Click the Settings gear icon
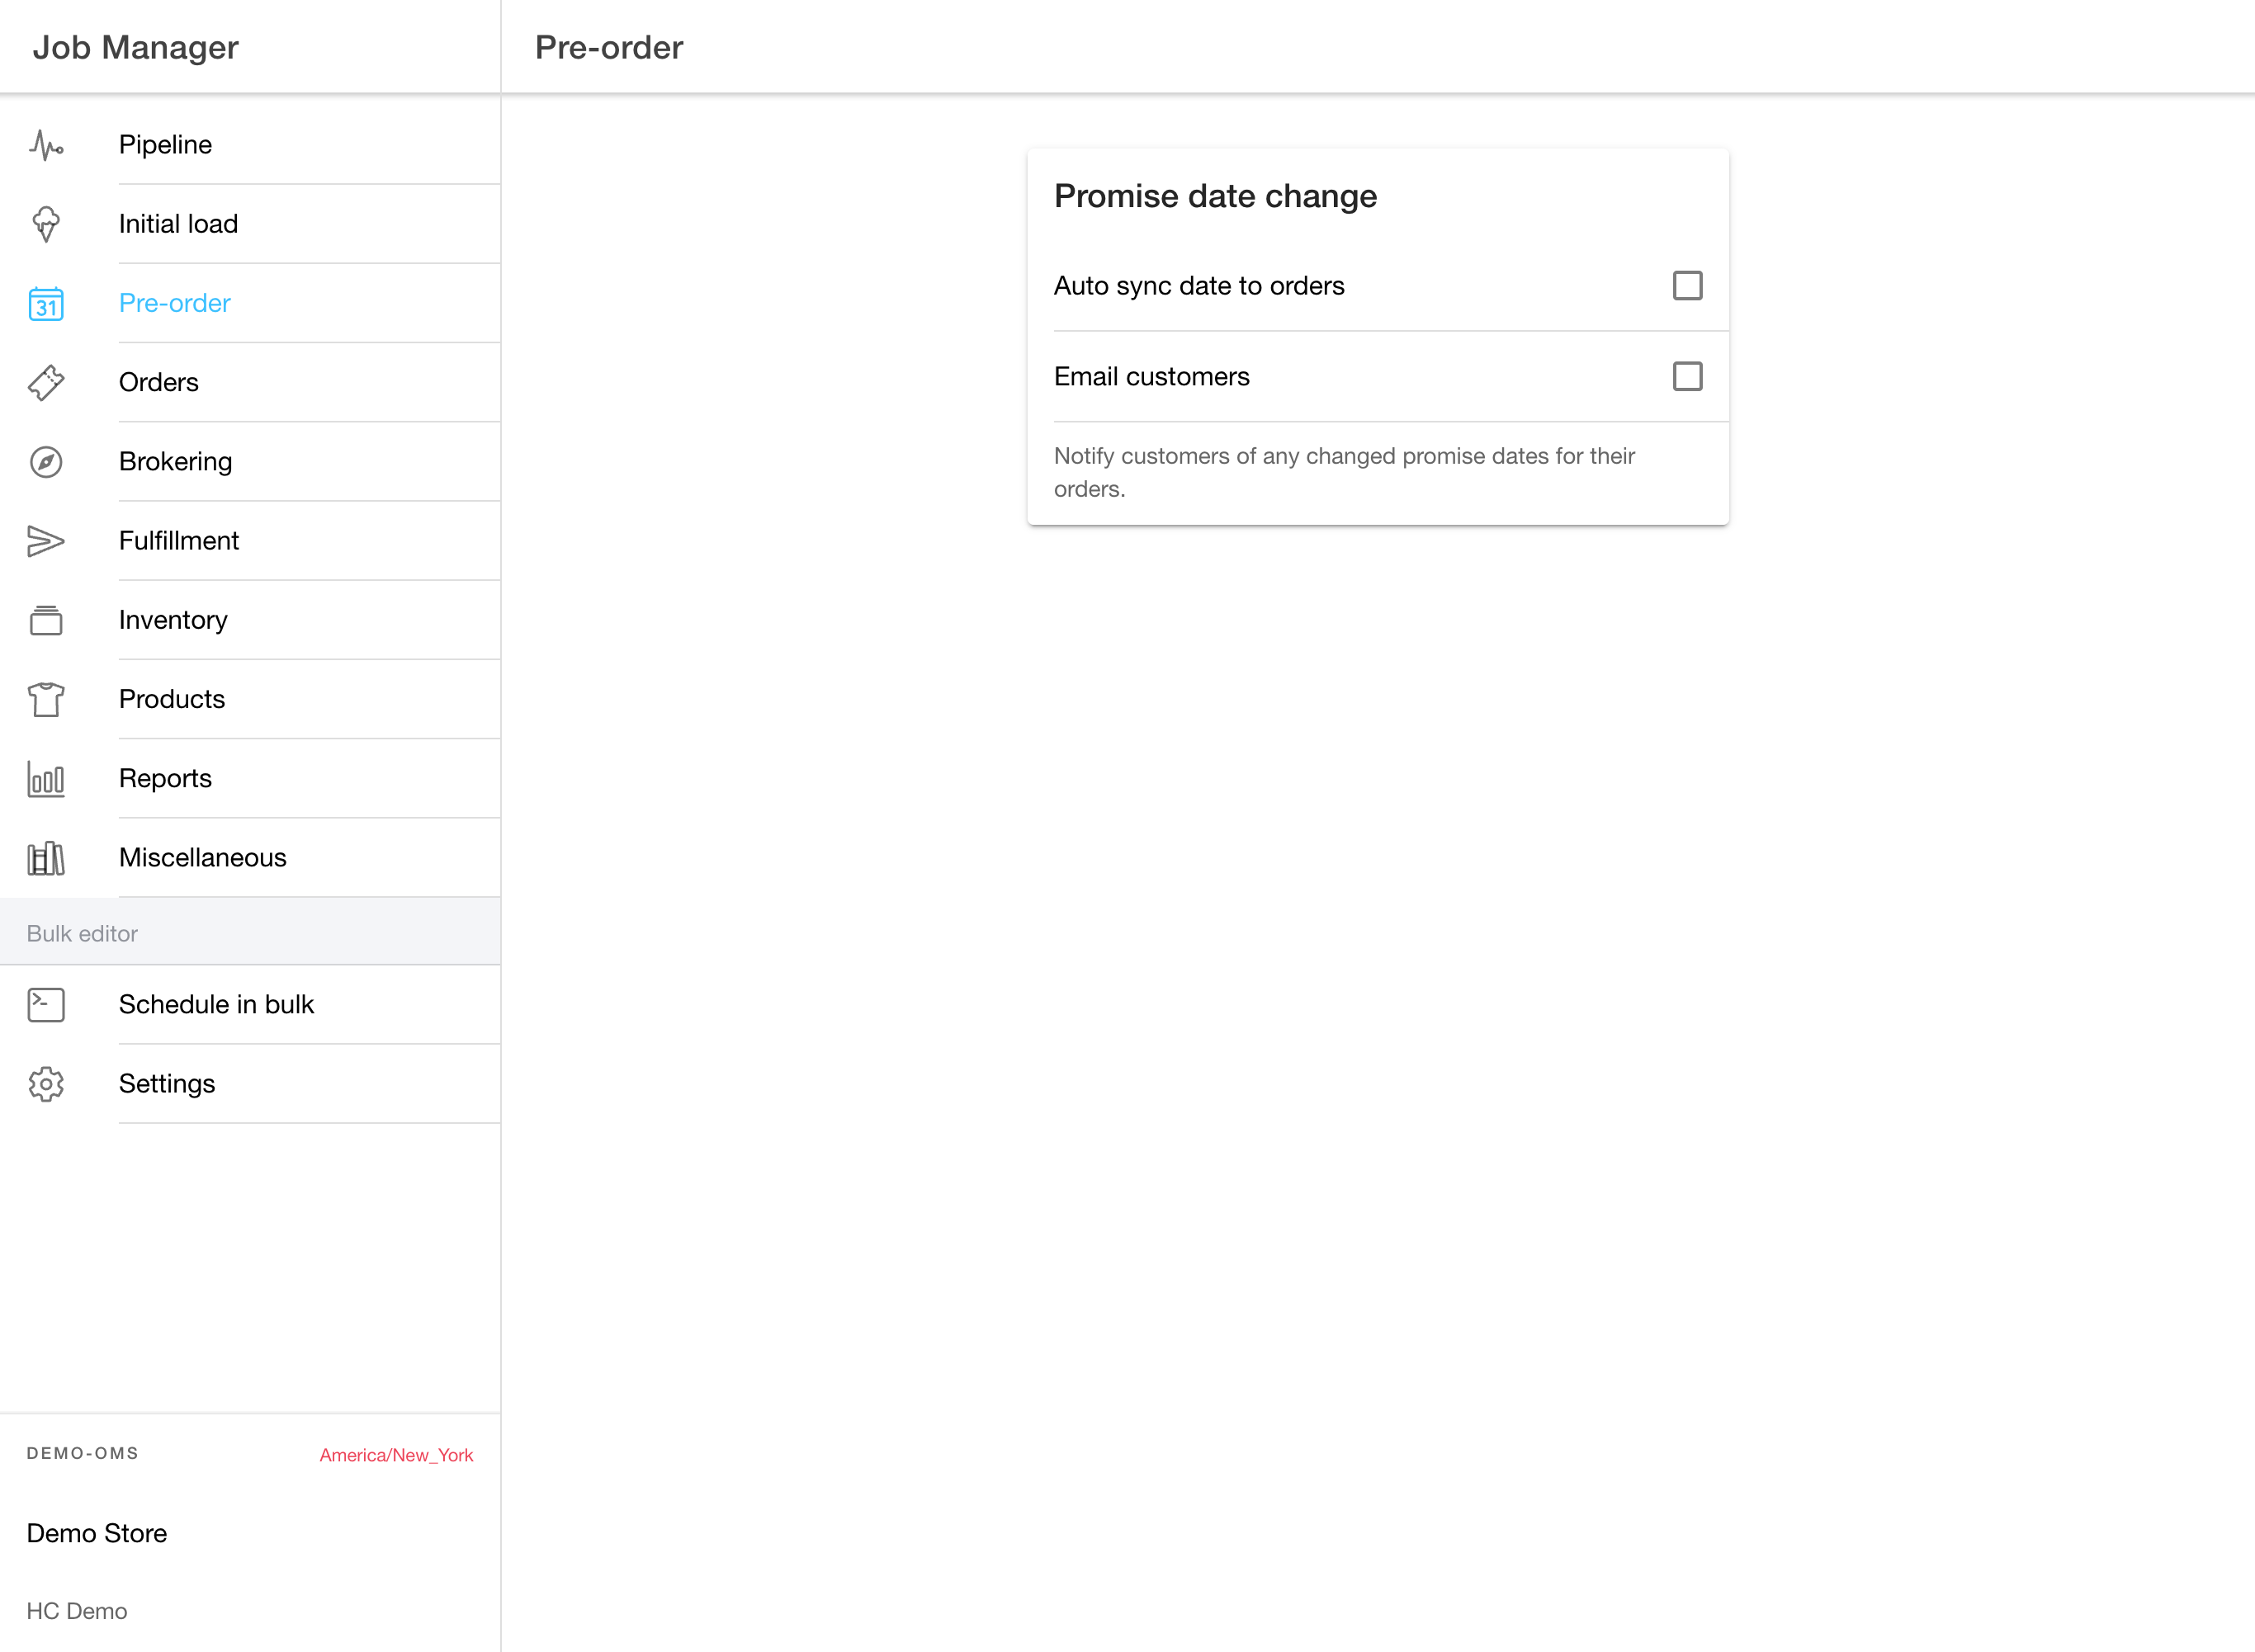2255x1652 pixels. click(46, 1083)
